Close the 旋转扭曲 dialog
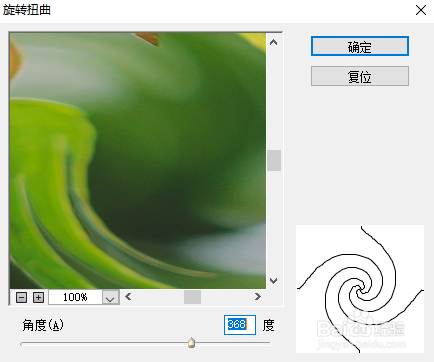Screen dimensions: 434x362 (x=421, y=10)
